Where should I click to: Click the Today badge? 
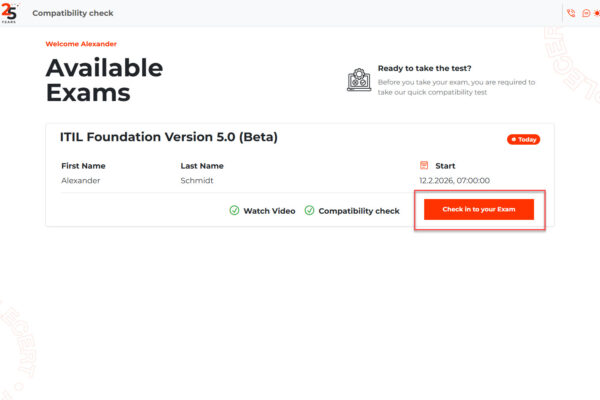523,139
